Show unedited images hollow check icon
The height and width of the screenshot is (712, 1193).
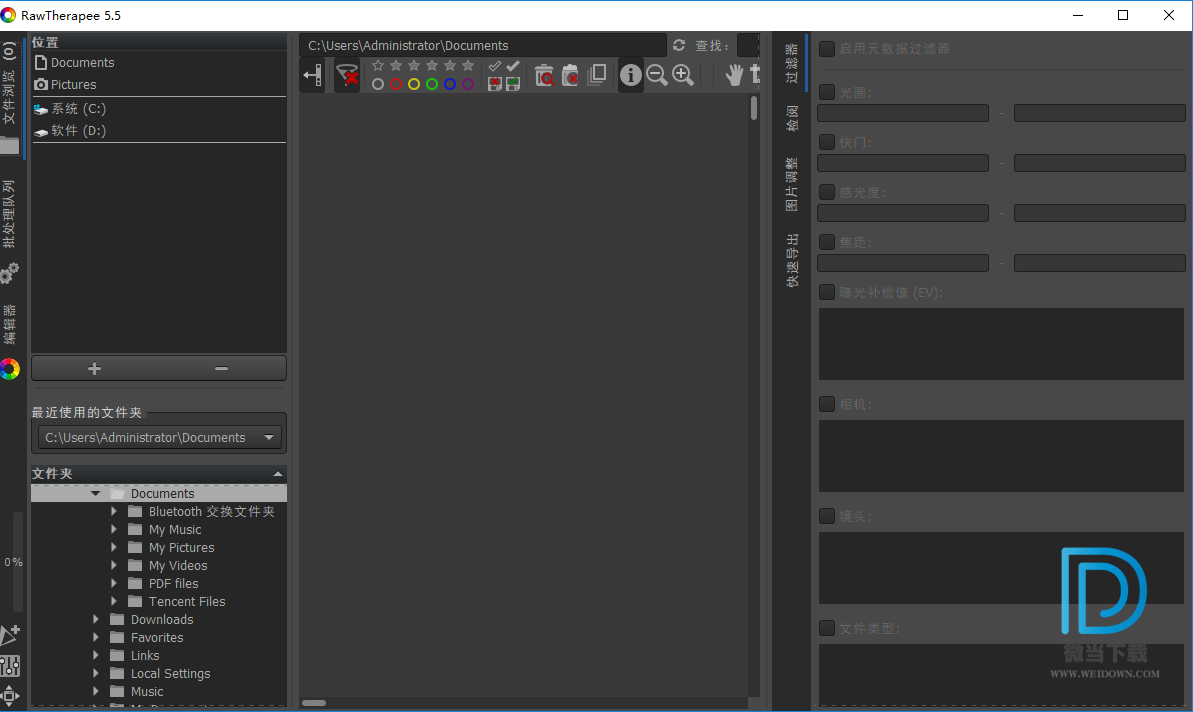click(x=495, y=66)
